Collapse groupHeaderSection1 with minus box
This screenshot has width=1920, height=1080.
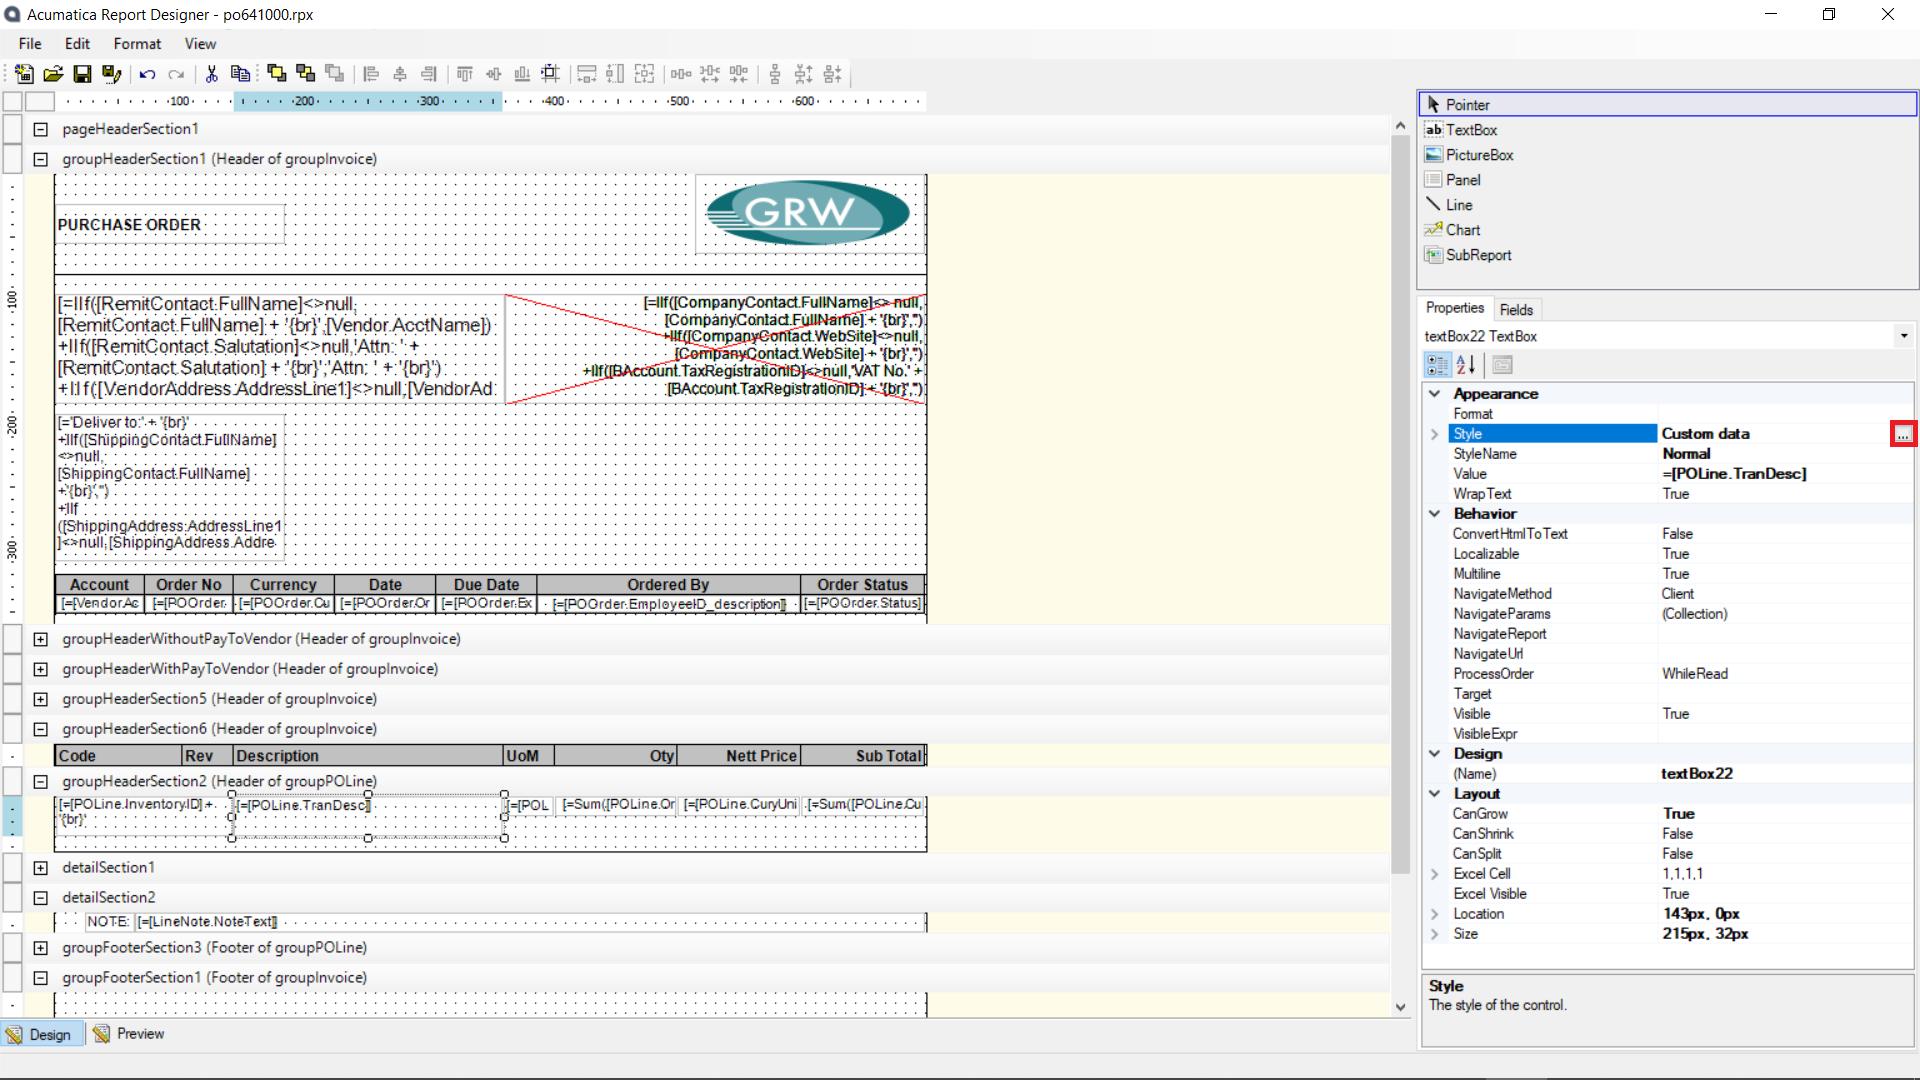(41, 159)
